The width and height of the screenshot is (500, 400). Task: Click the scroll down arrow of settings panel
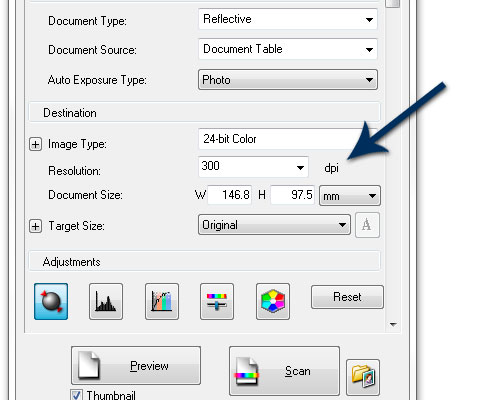pos(393,324)
